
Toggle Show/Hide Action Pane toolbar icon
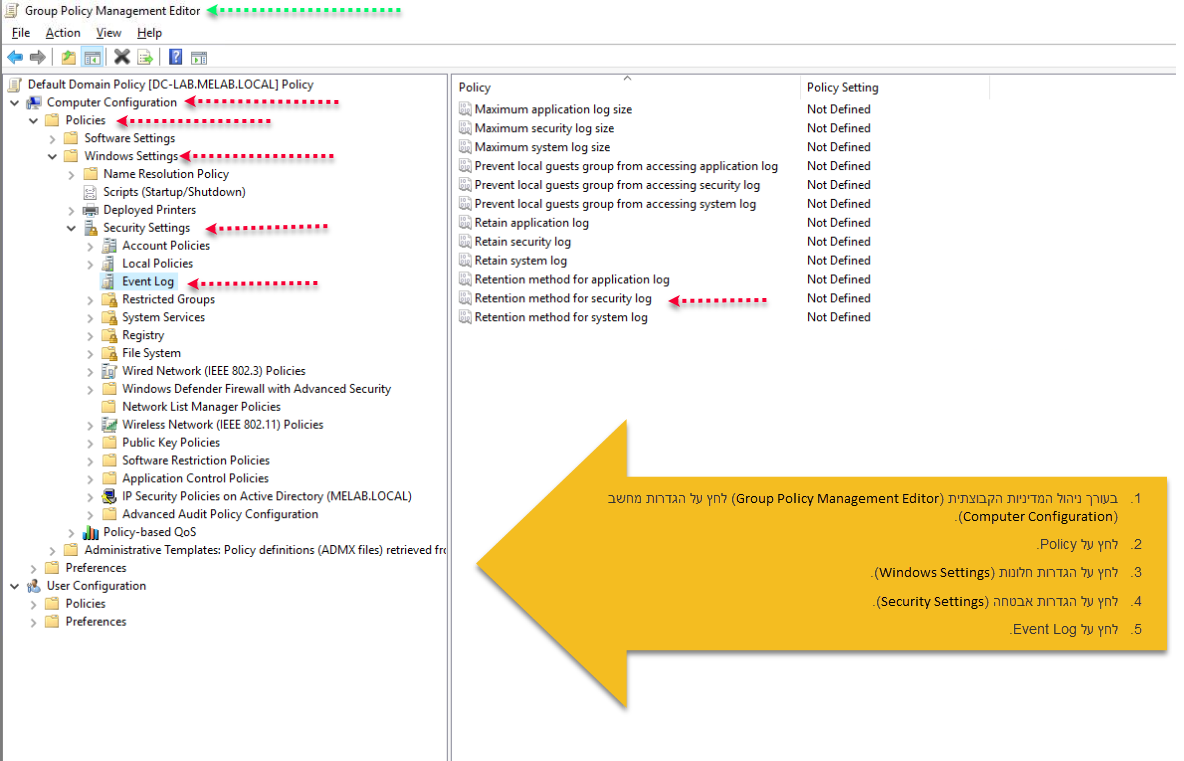[199, 57]
